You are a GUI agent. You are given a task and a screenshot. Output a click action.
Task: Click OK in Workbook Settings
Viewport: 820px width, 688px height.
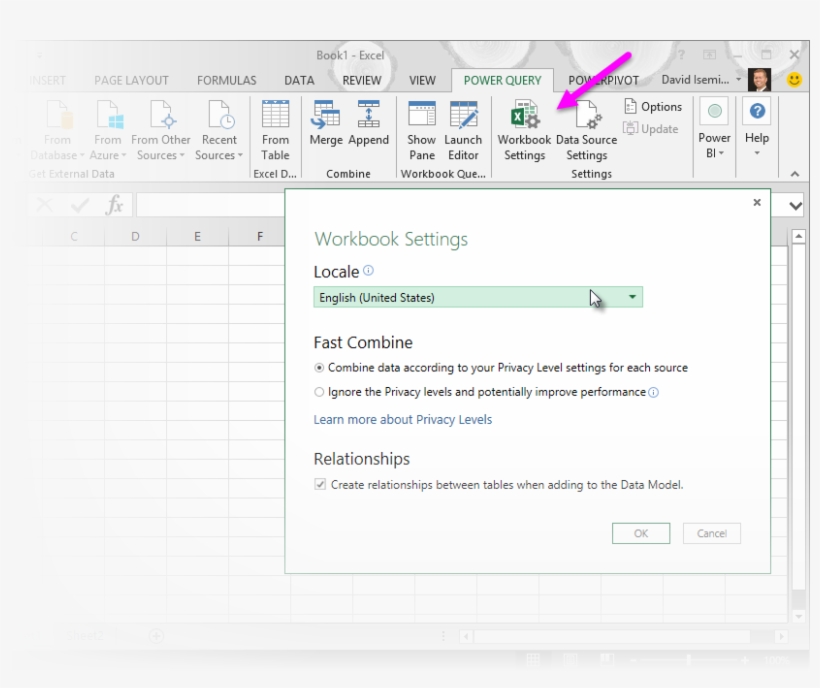tap(641, 533)
